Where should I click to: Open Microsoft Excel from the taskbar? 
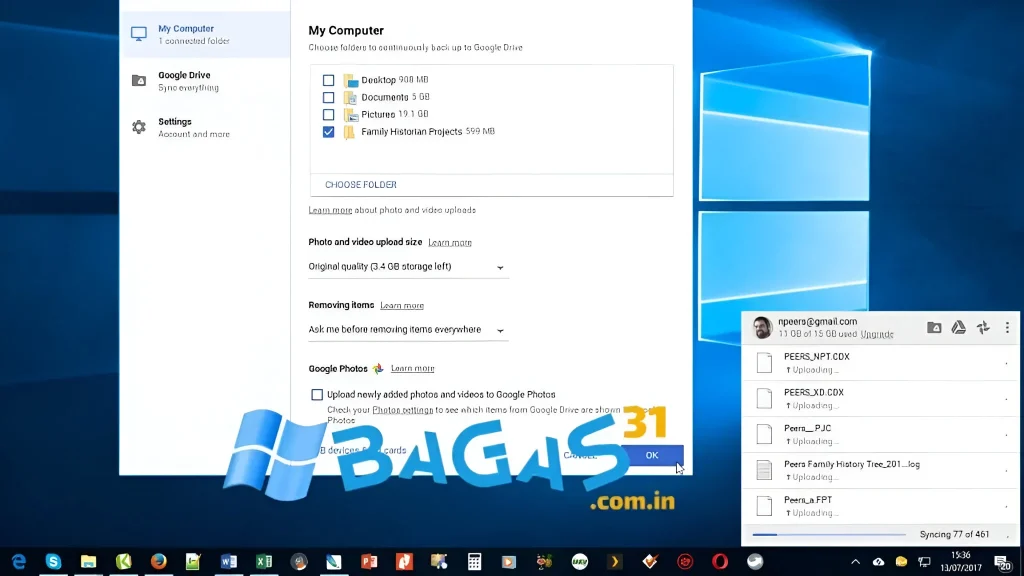pyautogui.click(x=264, y=562)
